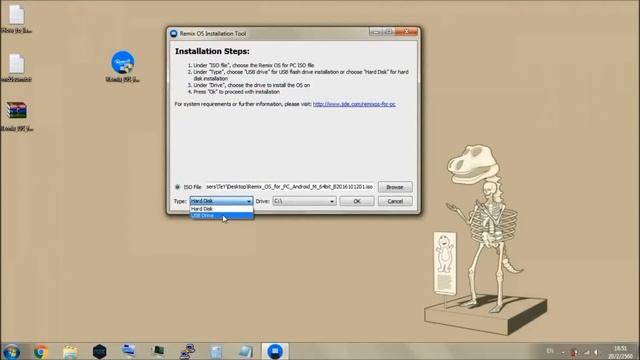Click the Browse button for ISO file
Image resolution: width=640 pixels, height=360 pixels.
[395, 187]
